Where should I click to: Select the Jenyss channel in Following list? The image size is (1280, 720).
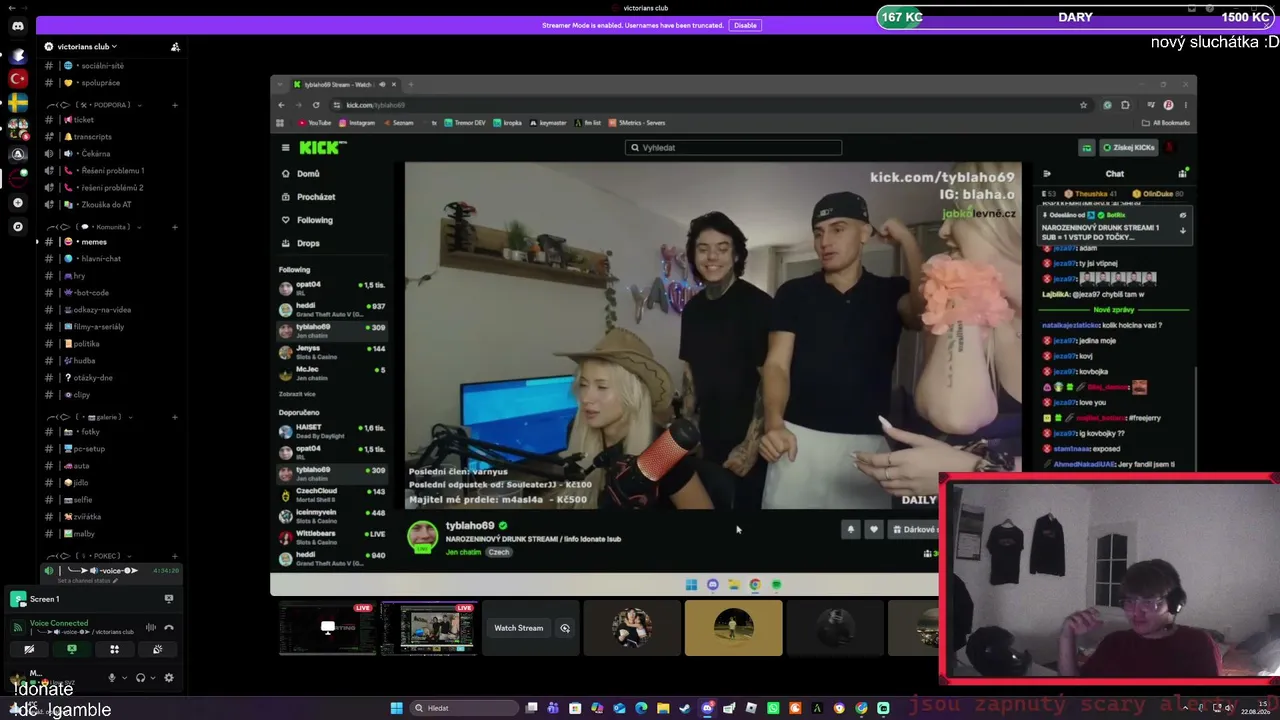pos(332,352)
